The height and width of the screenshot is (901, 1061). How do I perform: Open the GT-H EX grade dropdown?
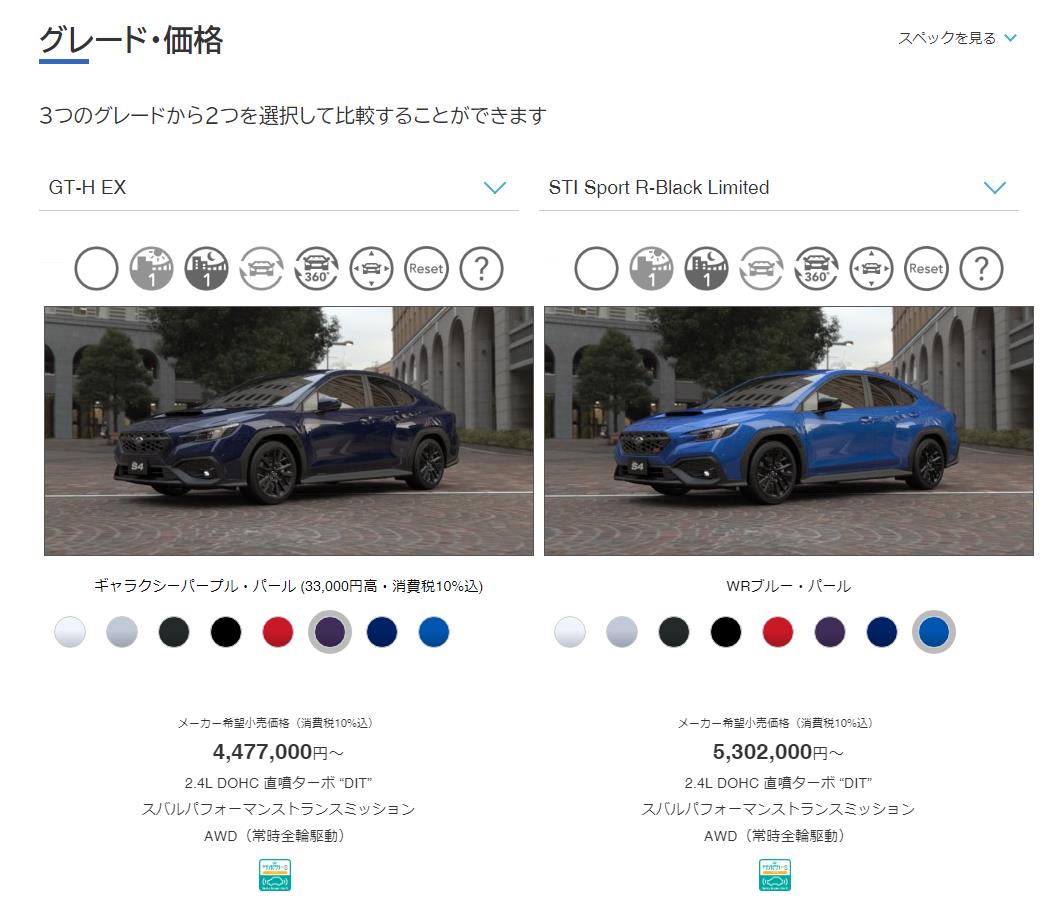pyautogui.click(x=279, y=187)
